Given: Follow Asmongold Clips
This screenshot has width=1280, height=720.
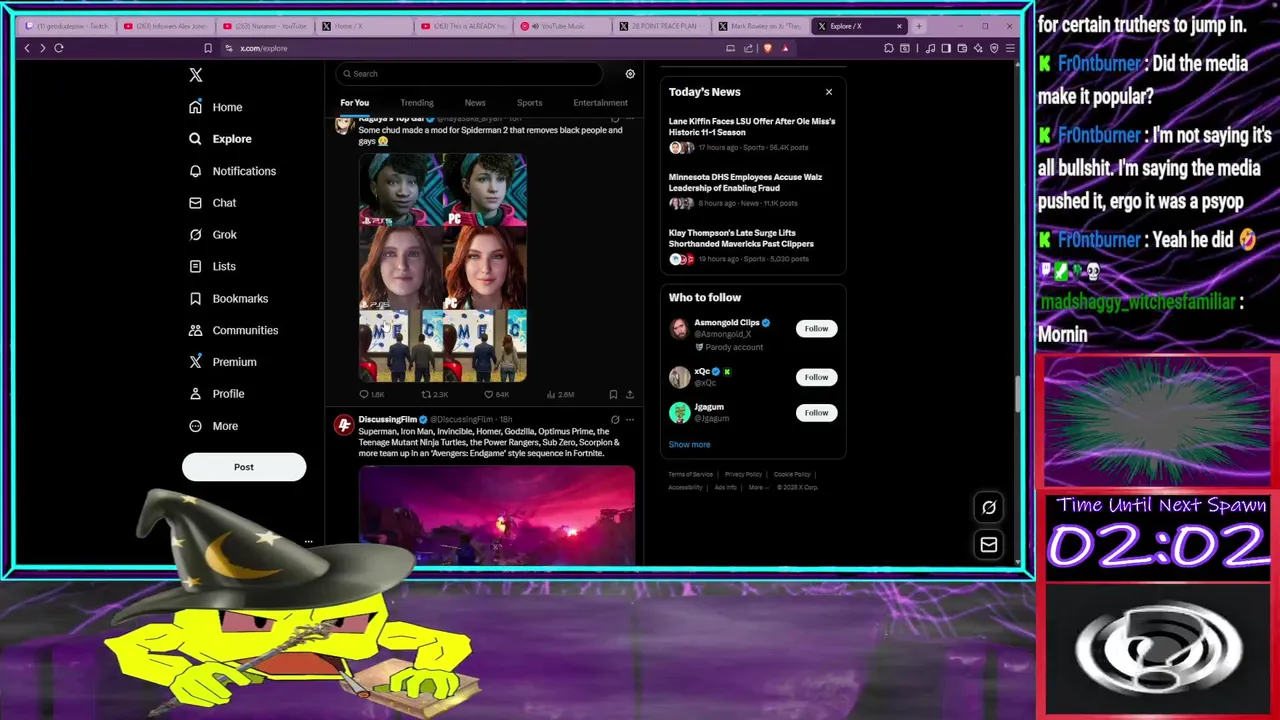Looking at the screenshot, I should pos(816,328).
